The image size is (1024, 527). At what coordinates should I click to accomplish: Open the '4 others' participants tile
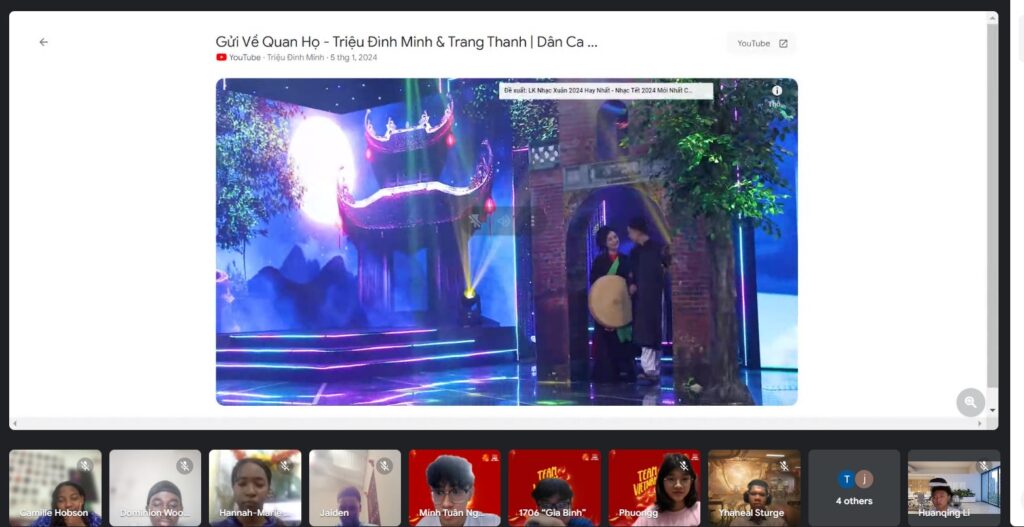point(854,488)
